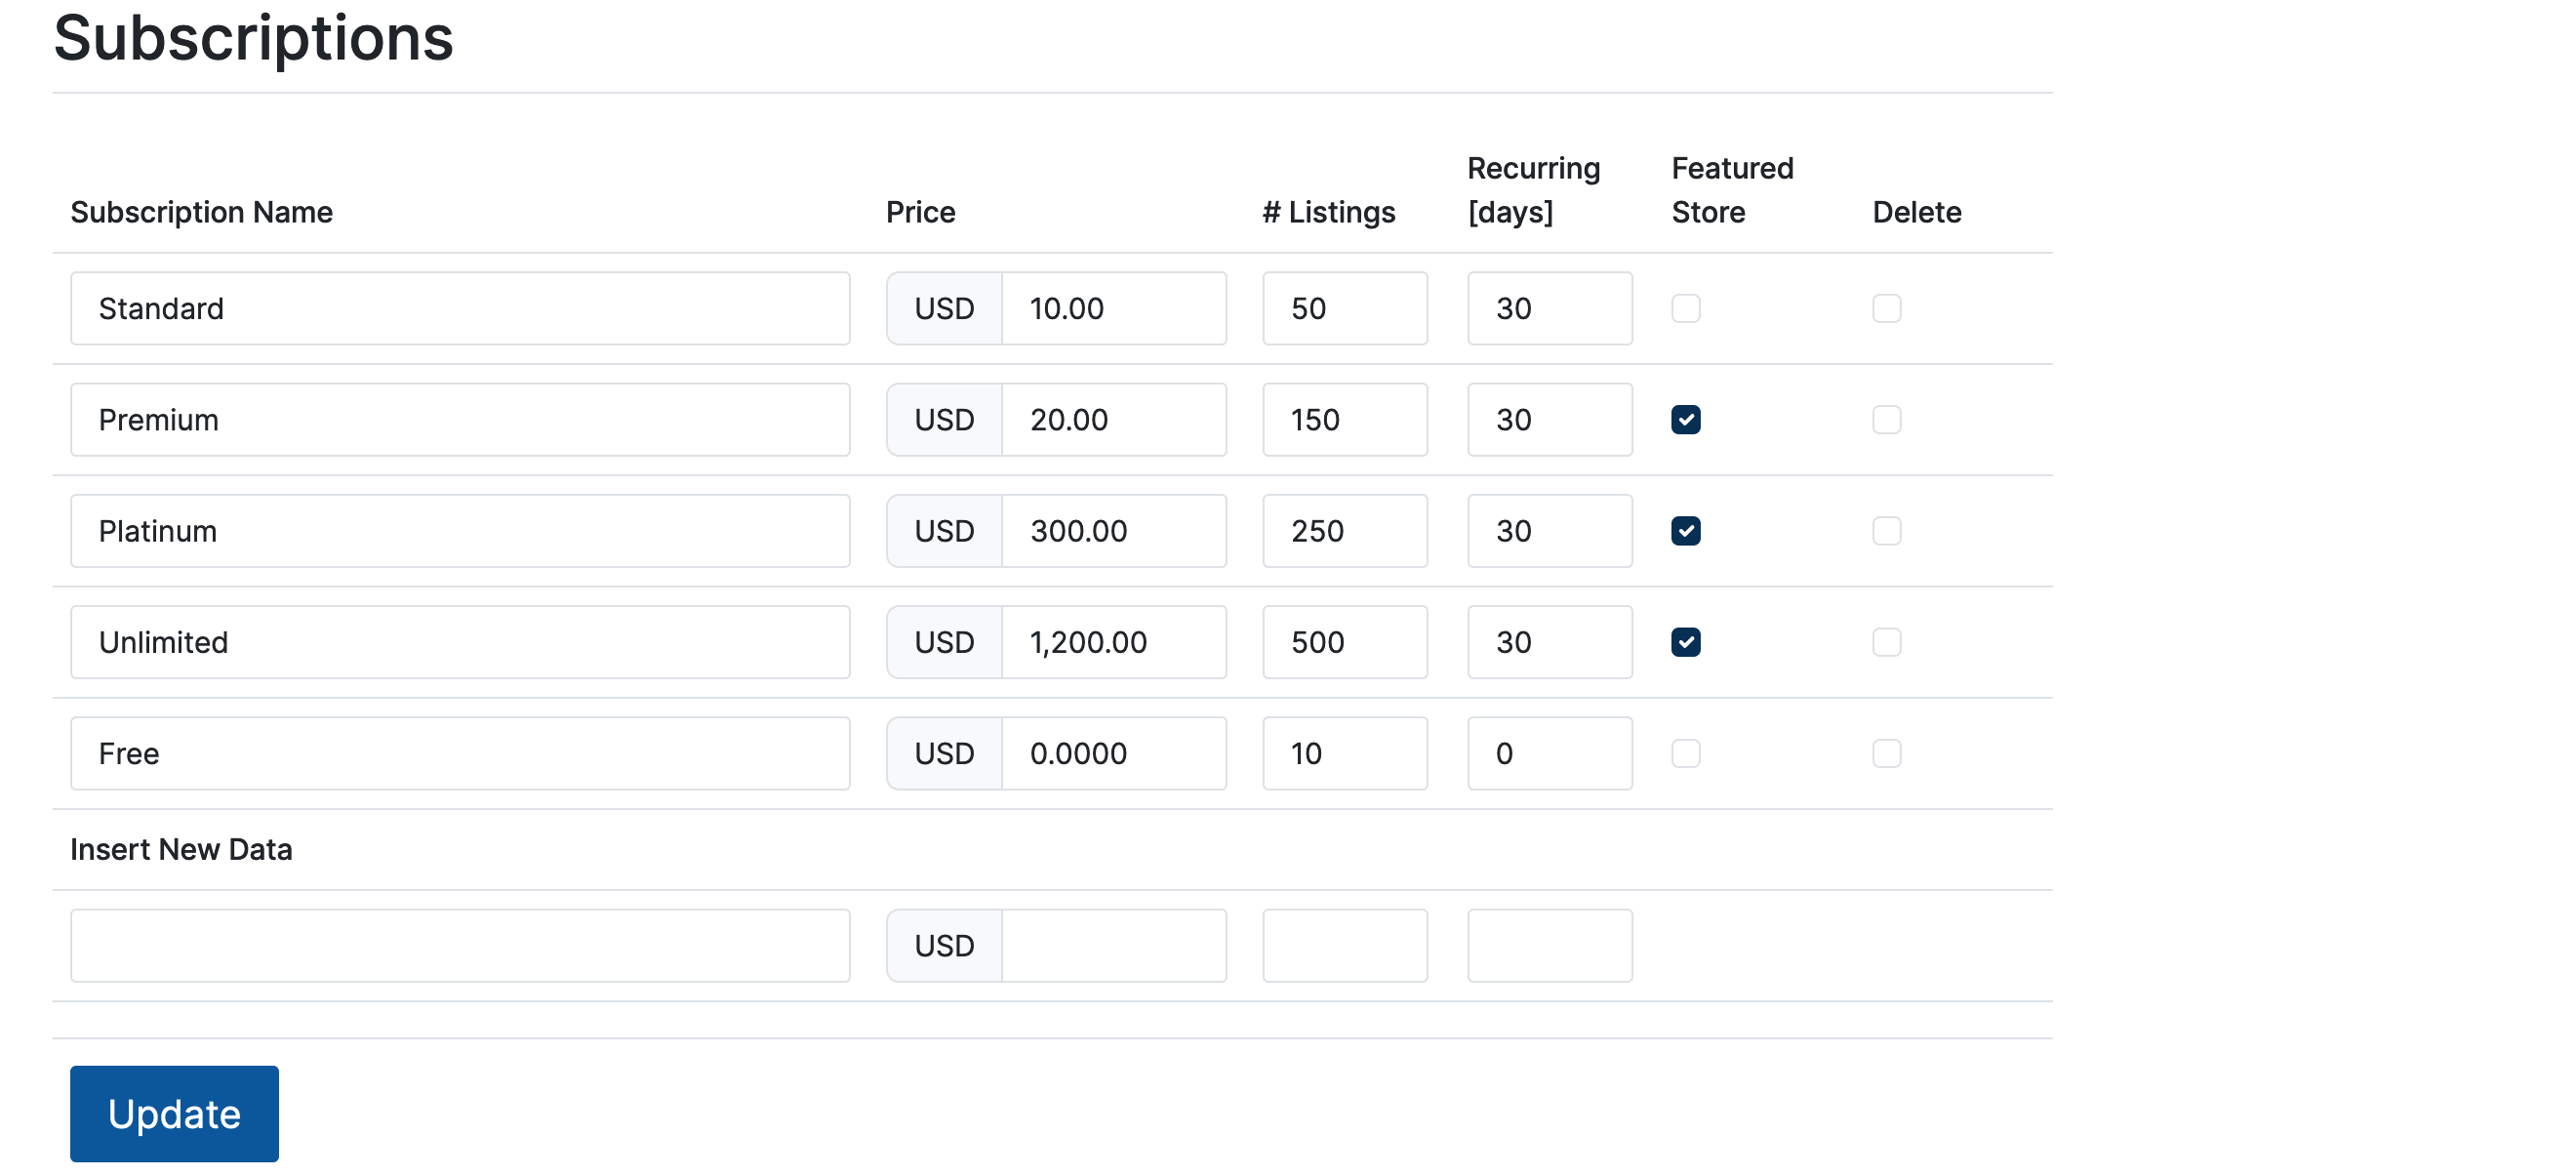Disable Featured Store for Unlimited subscription

pyautogui.click(x=1685, y=642)
